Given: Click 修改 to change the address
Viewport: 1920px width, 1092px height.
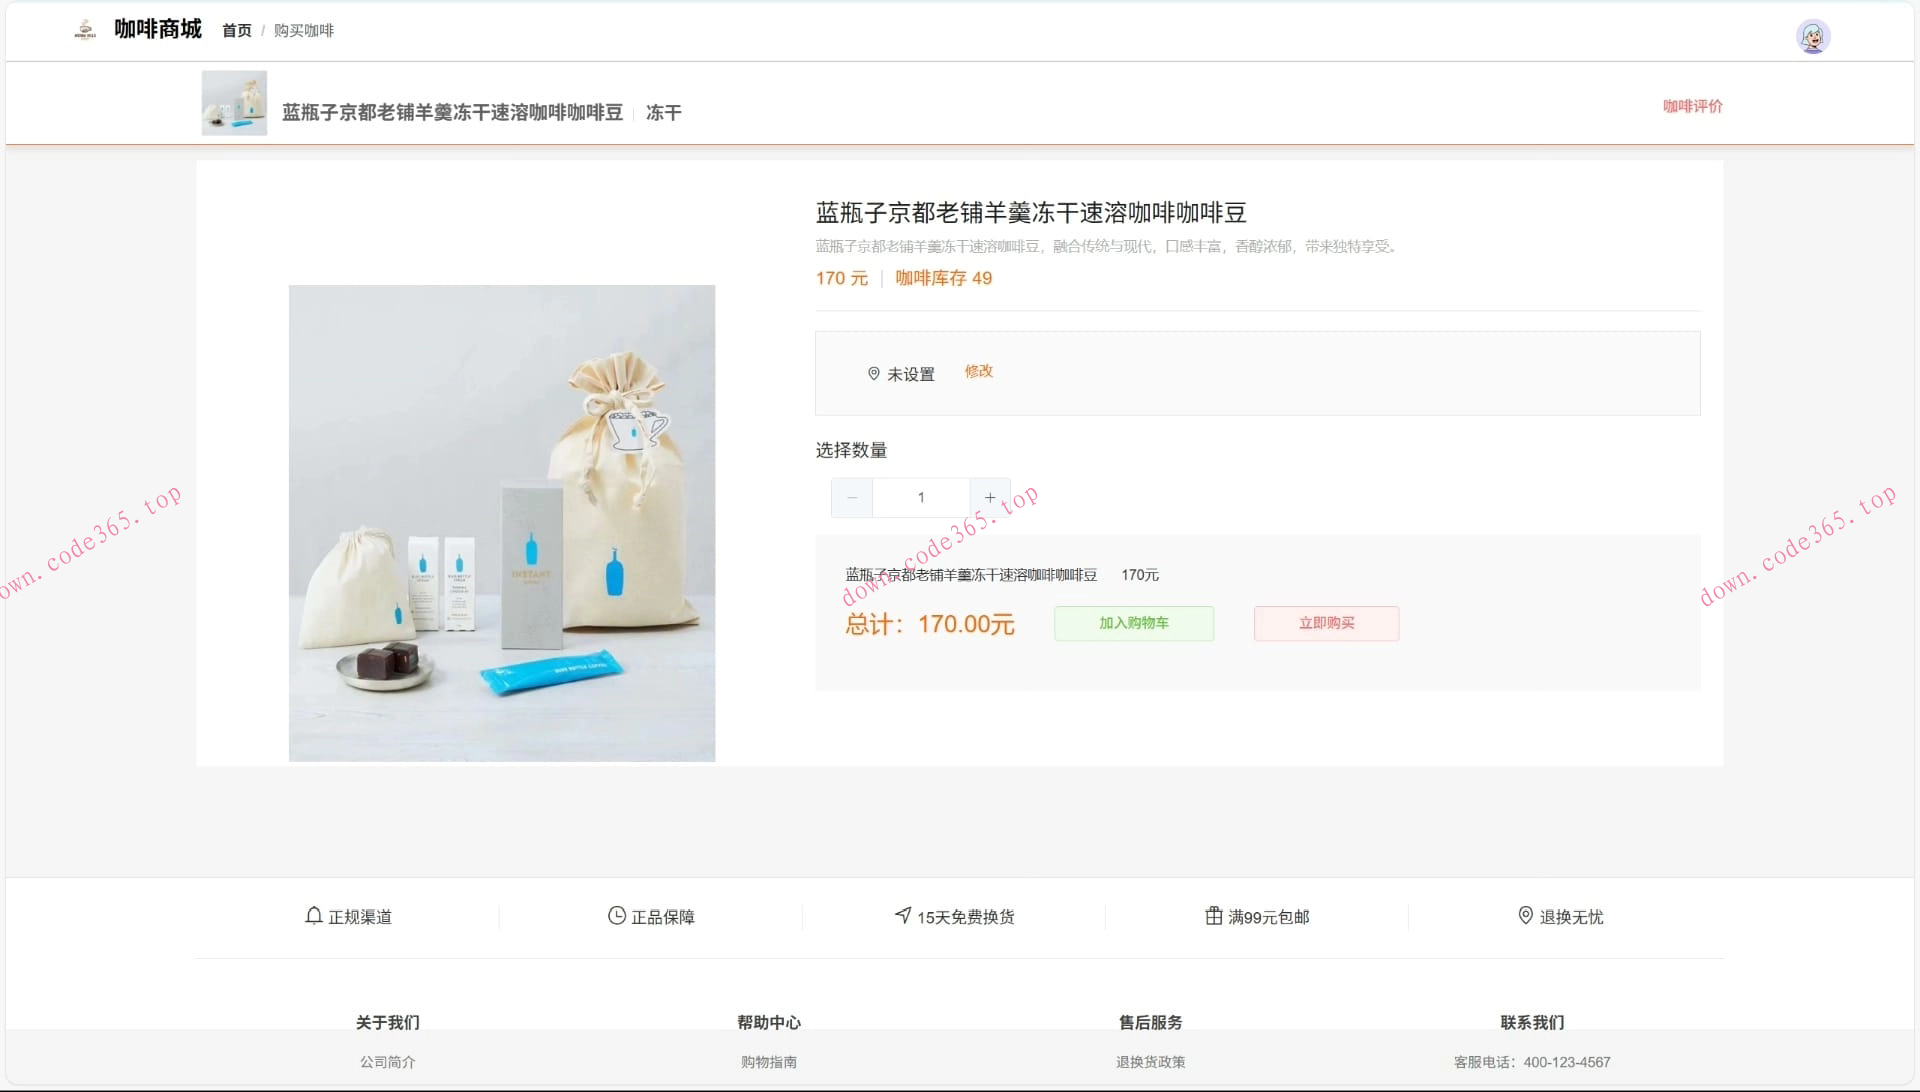Looking at the screenshot, I should pyautogui.click(x=978, y=371).
